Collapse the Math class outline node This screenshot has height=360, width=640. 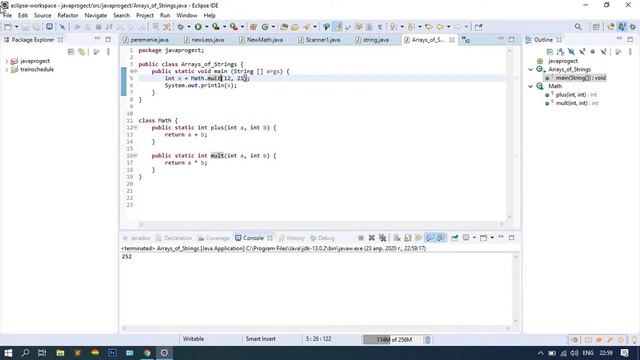pyautogui.click(x=531, y=87)
